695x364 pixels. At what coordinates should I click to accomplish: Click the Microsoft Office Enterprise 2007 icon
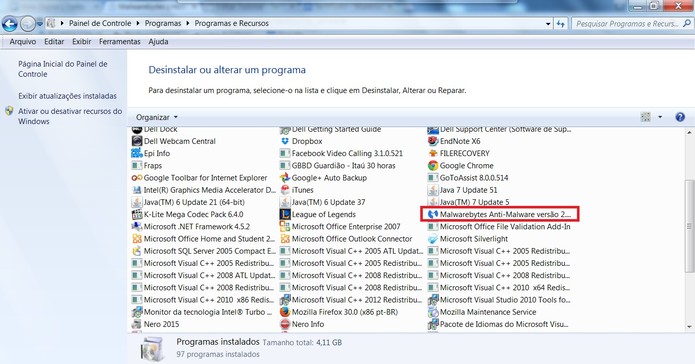click(285, 226)
